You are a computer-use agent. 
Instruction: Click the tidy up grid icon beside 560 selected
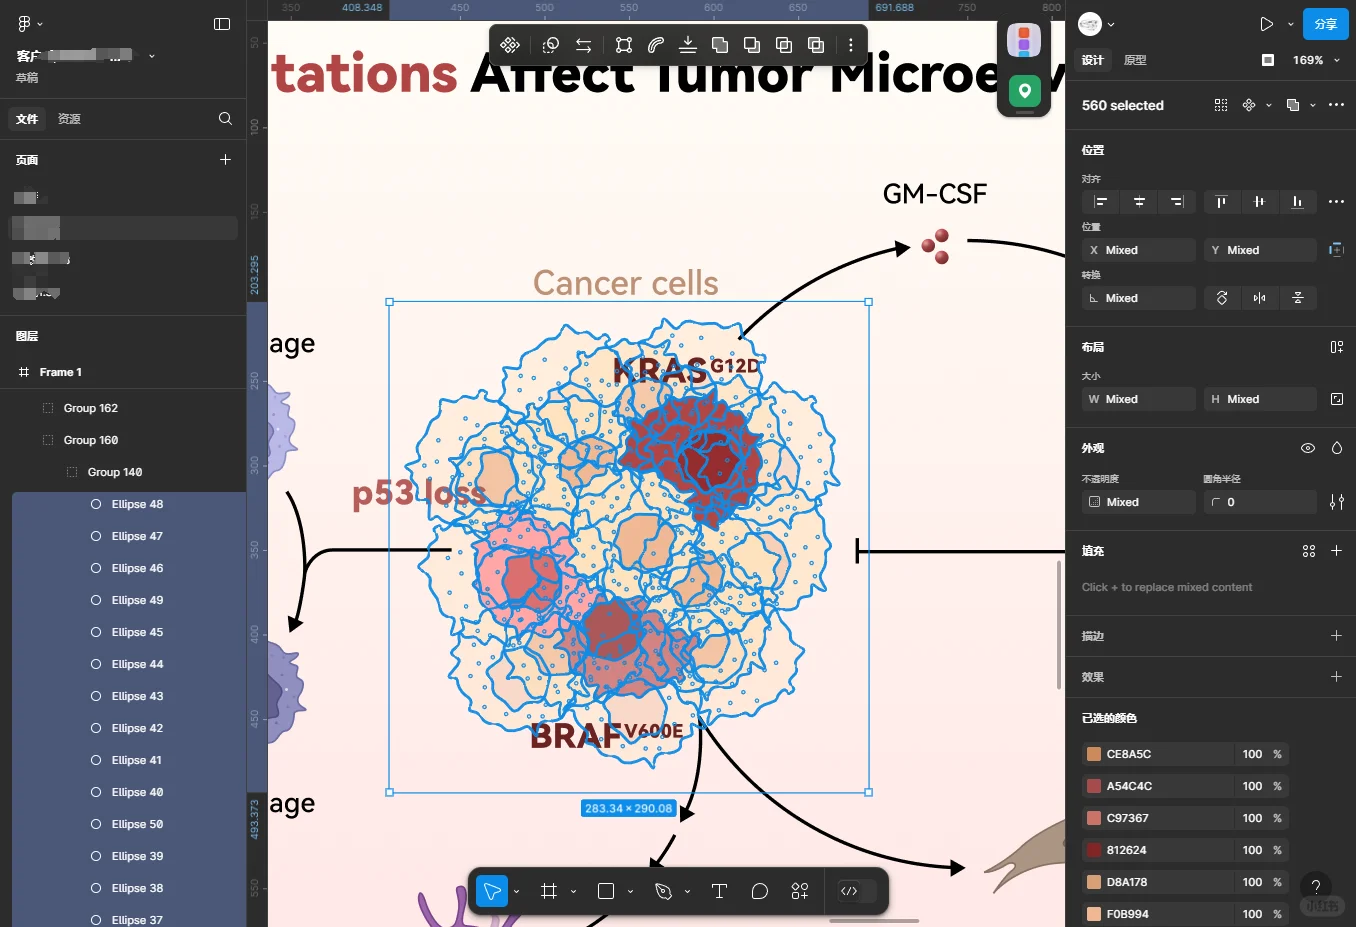1221,105
